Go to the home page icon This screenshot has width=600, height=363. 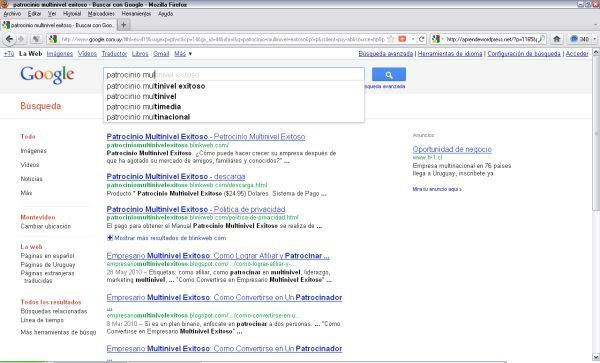(x=557, y=39)
